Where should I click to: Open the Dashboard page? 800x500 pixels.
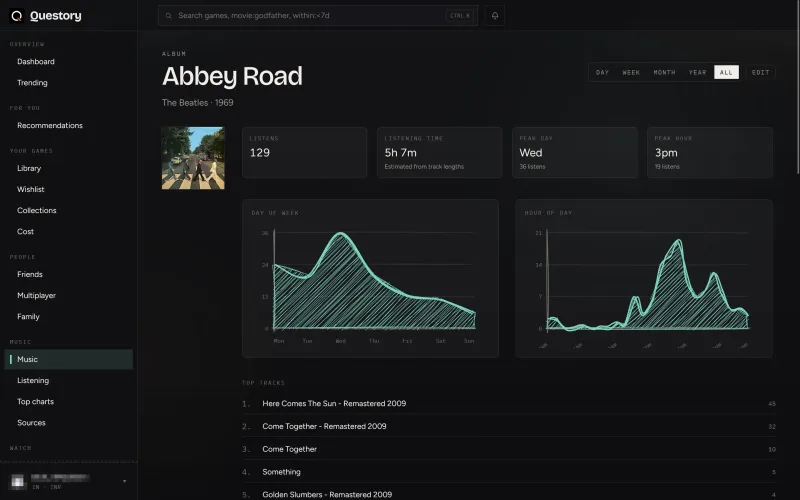[x=36, y=62]
